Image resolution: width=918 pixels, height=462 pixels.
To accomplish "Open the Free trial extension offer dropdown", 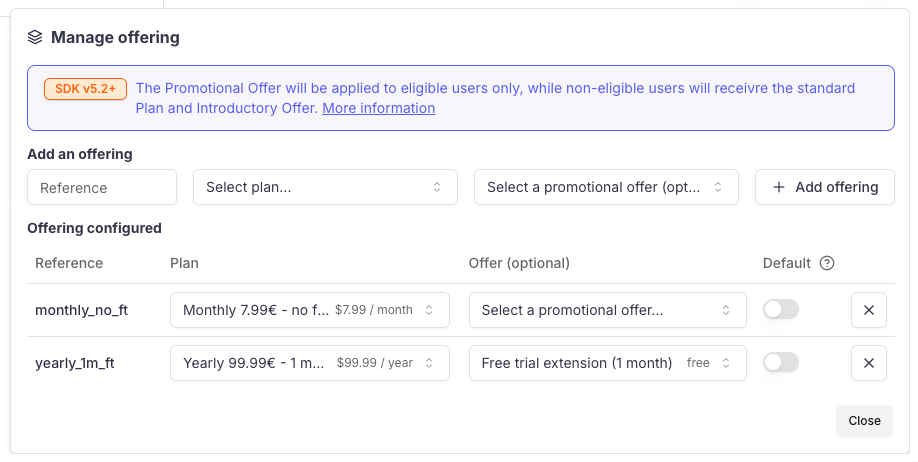I will (607, 363).
